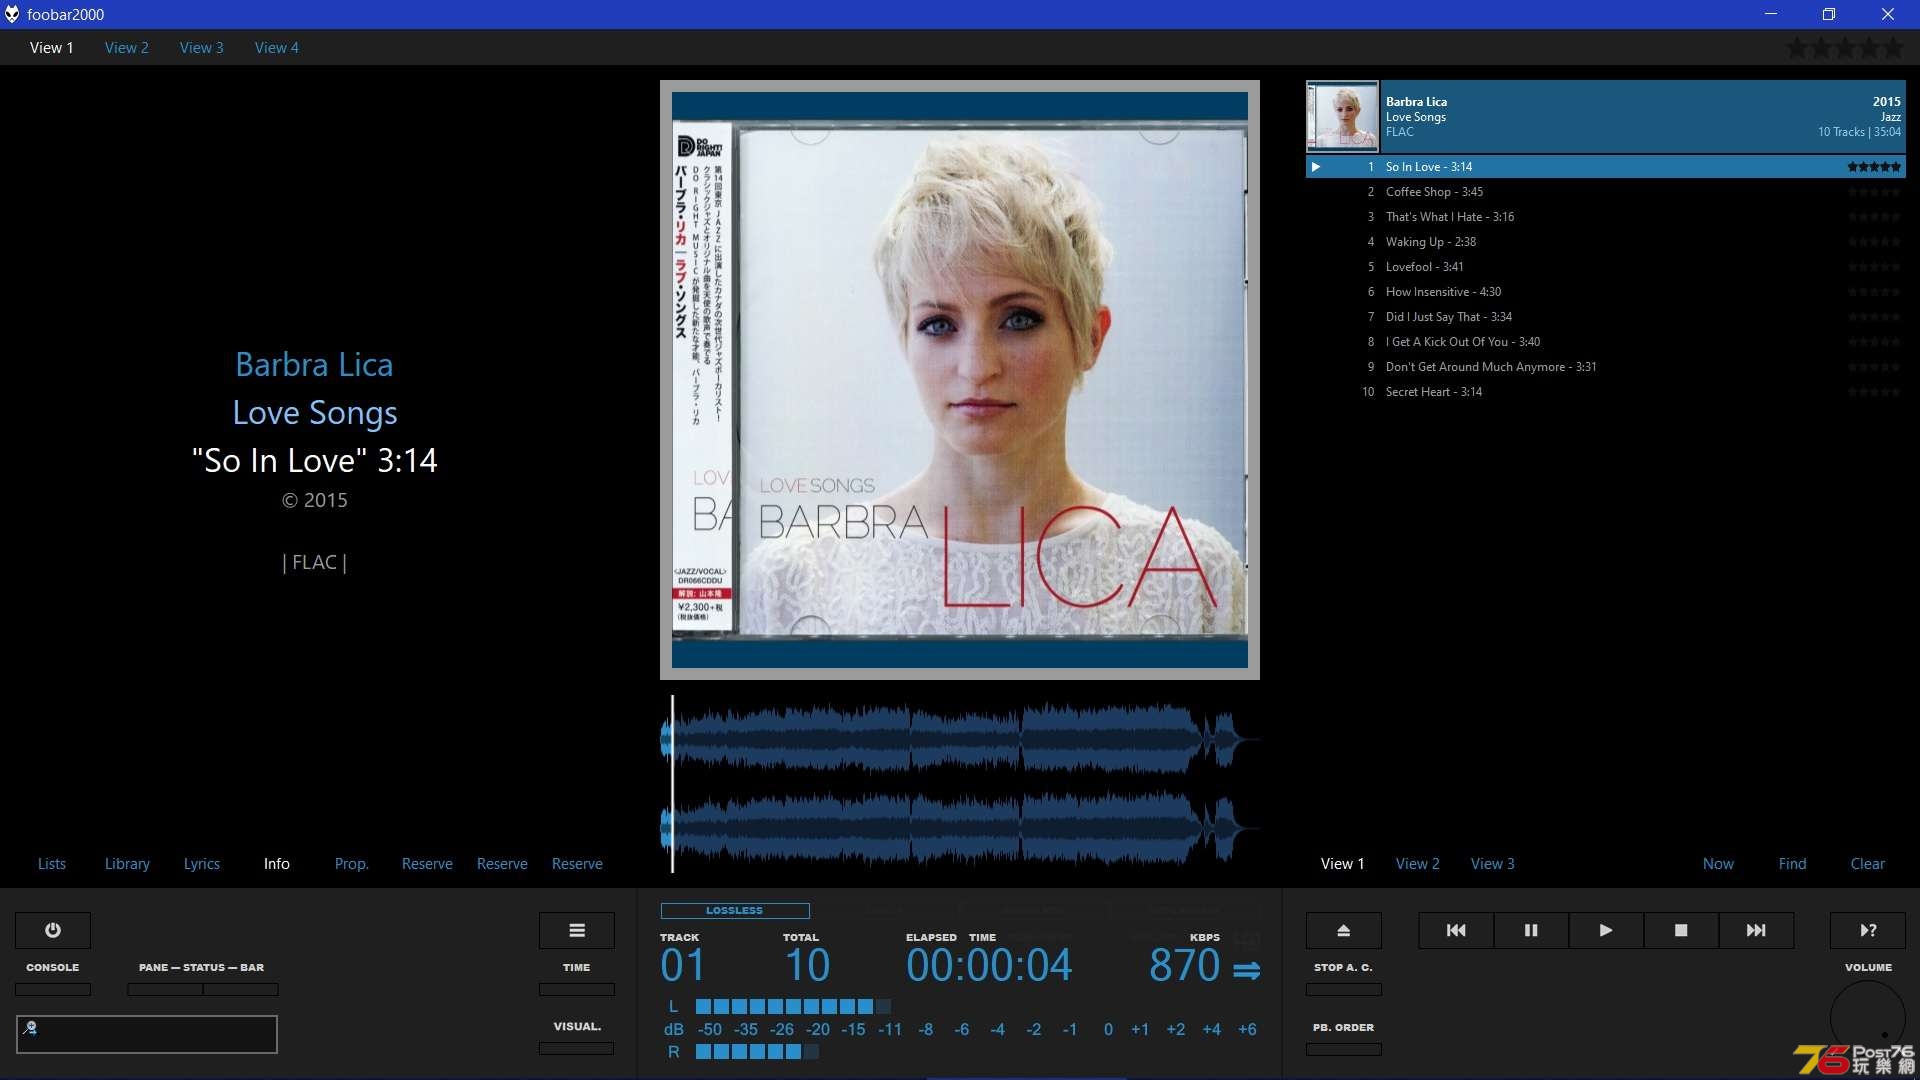Image resolution: width=1920 pixels, height=1080 pixels.
Task: Click the search input field
Action: 147,1034
